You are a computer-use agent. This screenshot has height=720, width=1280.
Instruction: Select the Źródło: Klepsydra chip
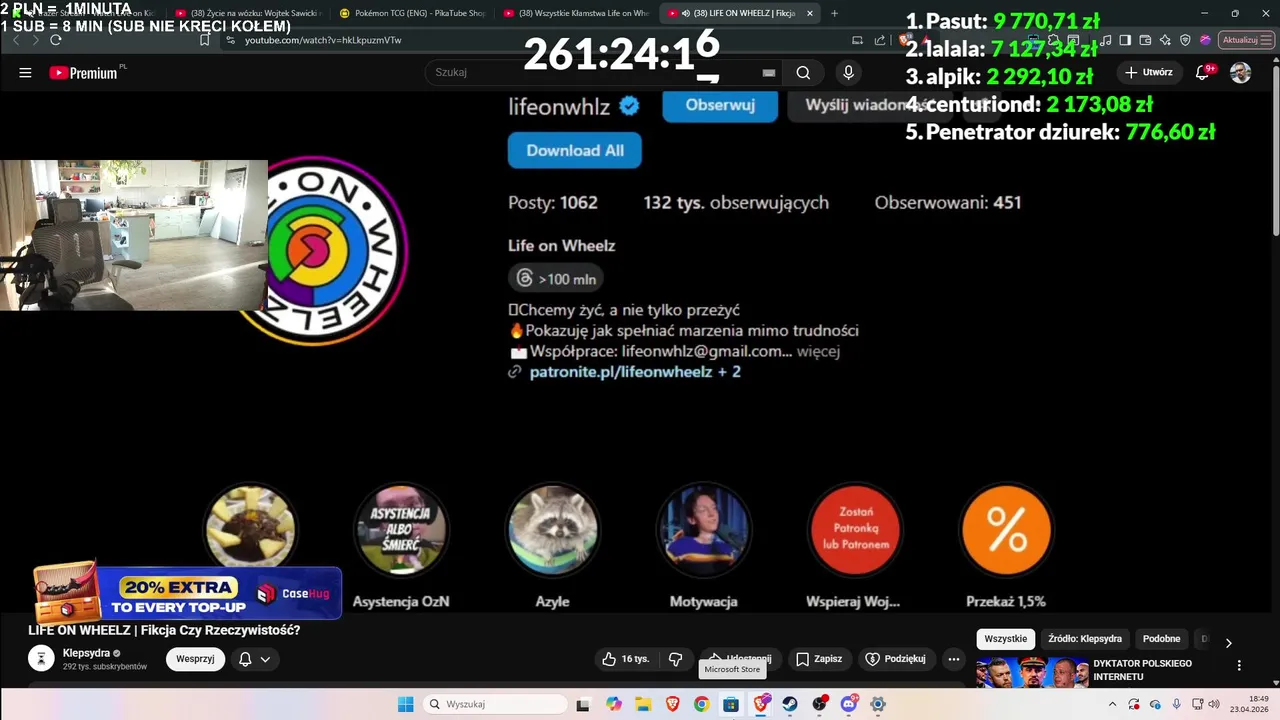point(1085,639)
